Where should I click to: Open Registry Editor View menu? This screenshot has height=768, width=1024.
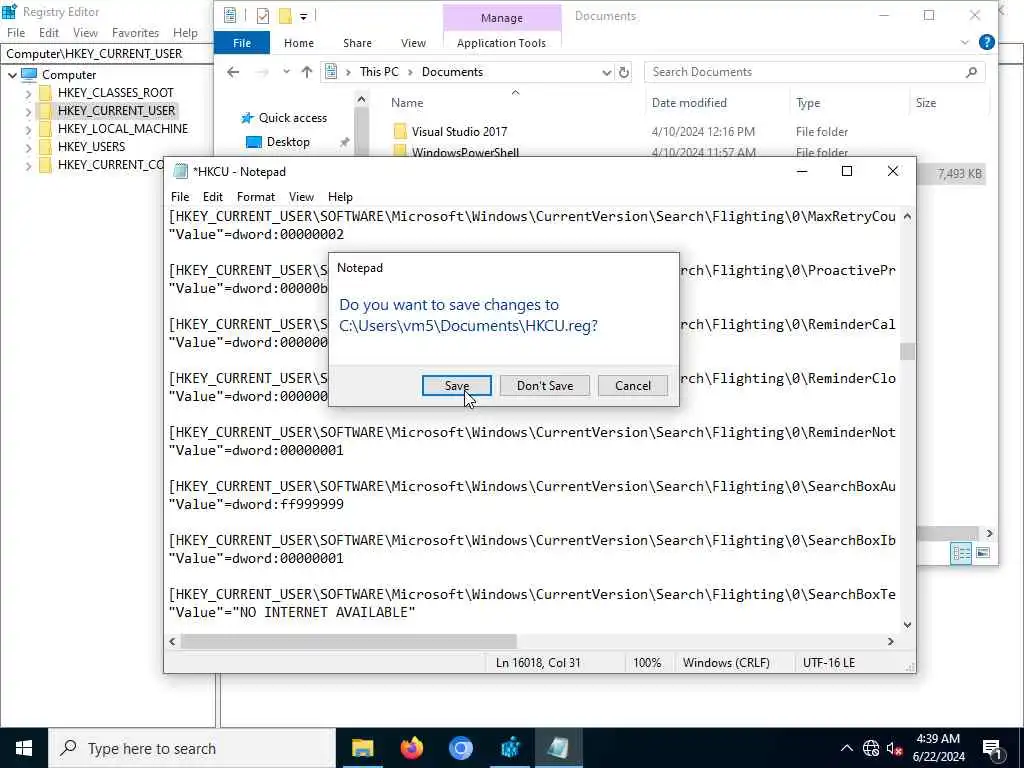(x=85, y=33)
